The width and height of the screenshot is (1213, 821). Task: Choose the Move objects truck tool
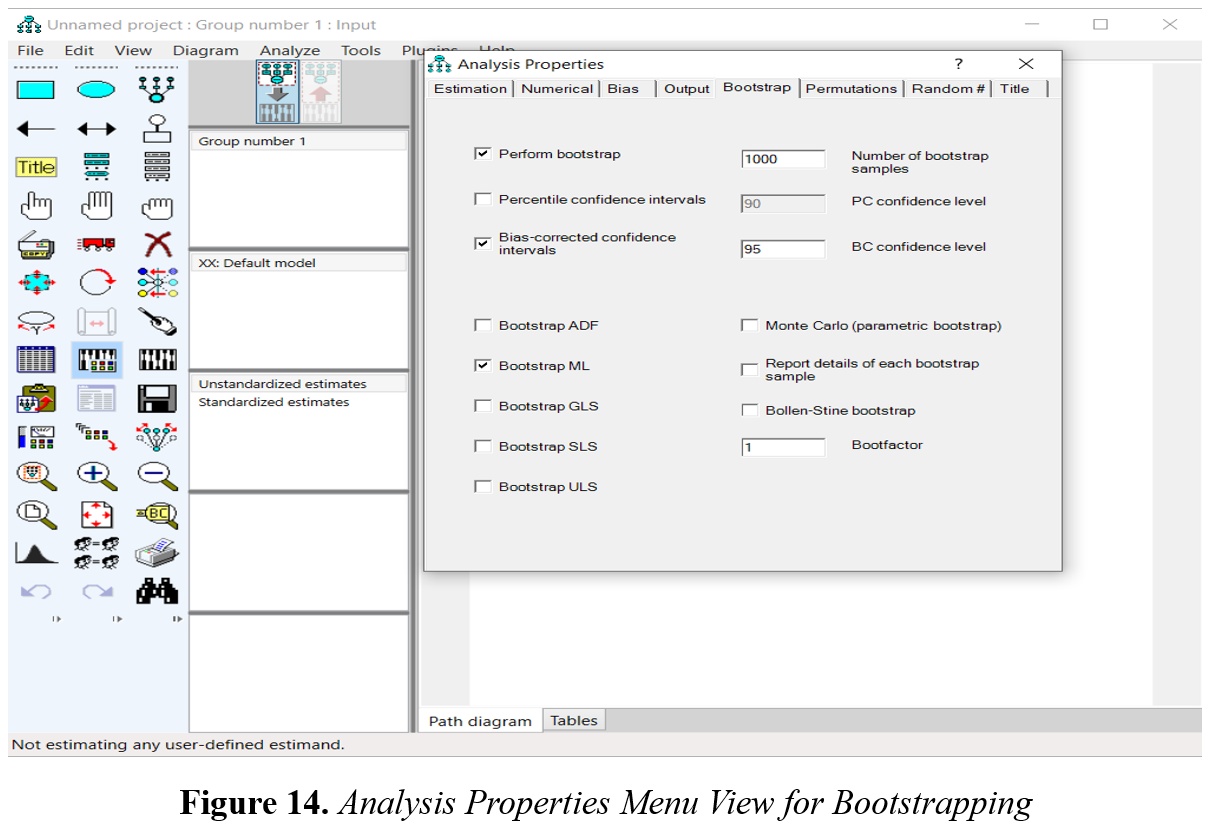96,245
